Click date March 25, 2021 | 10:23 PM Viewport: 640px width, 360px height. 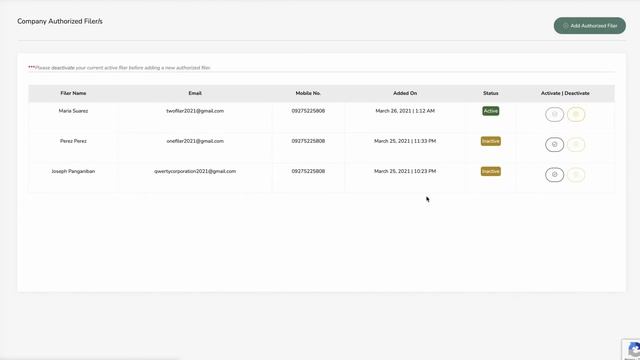point(405,171)
